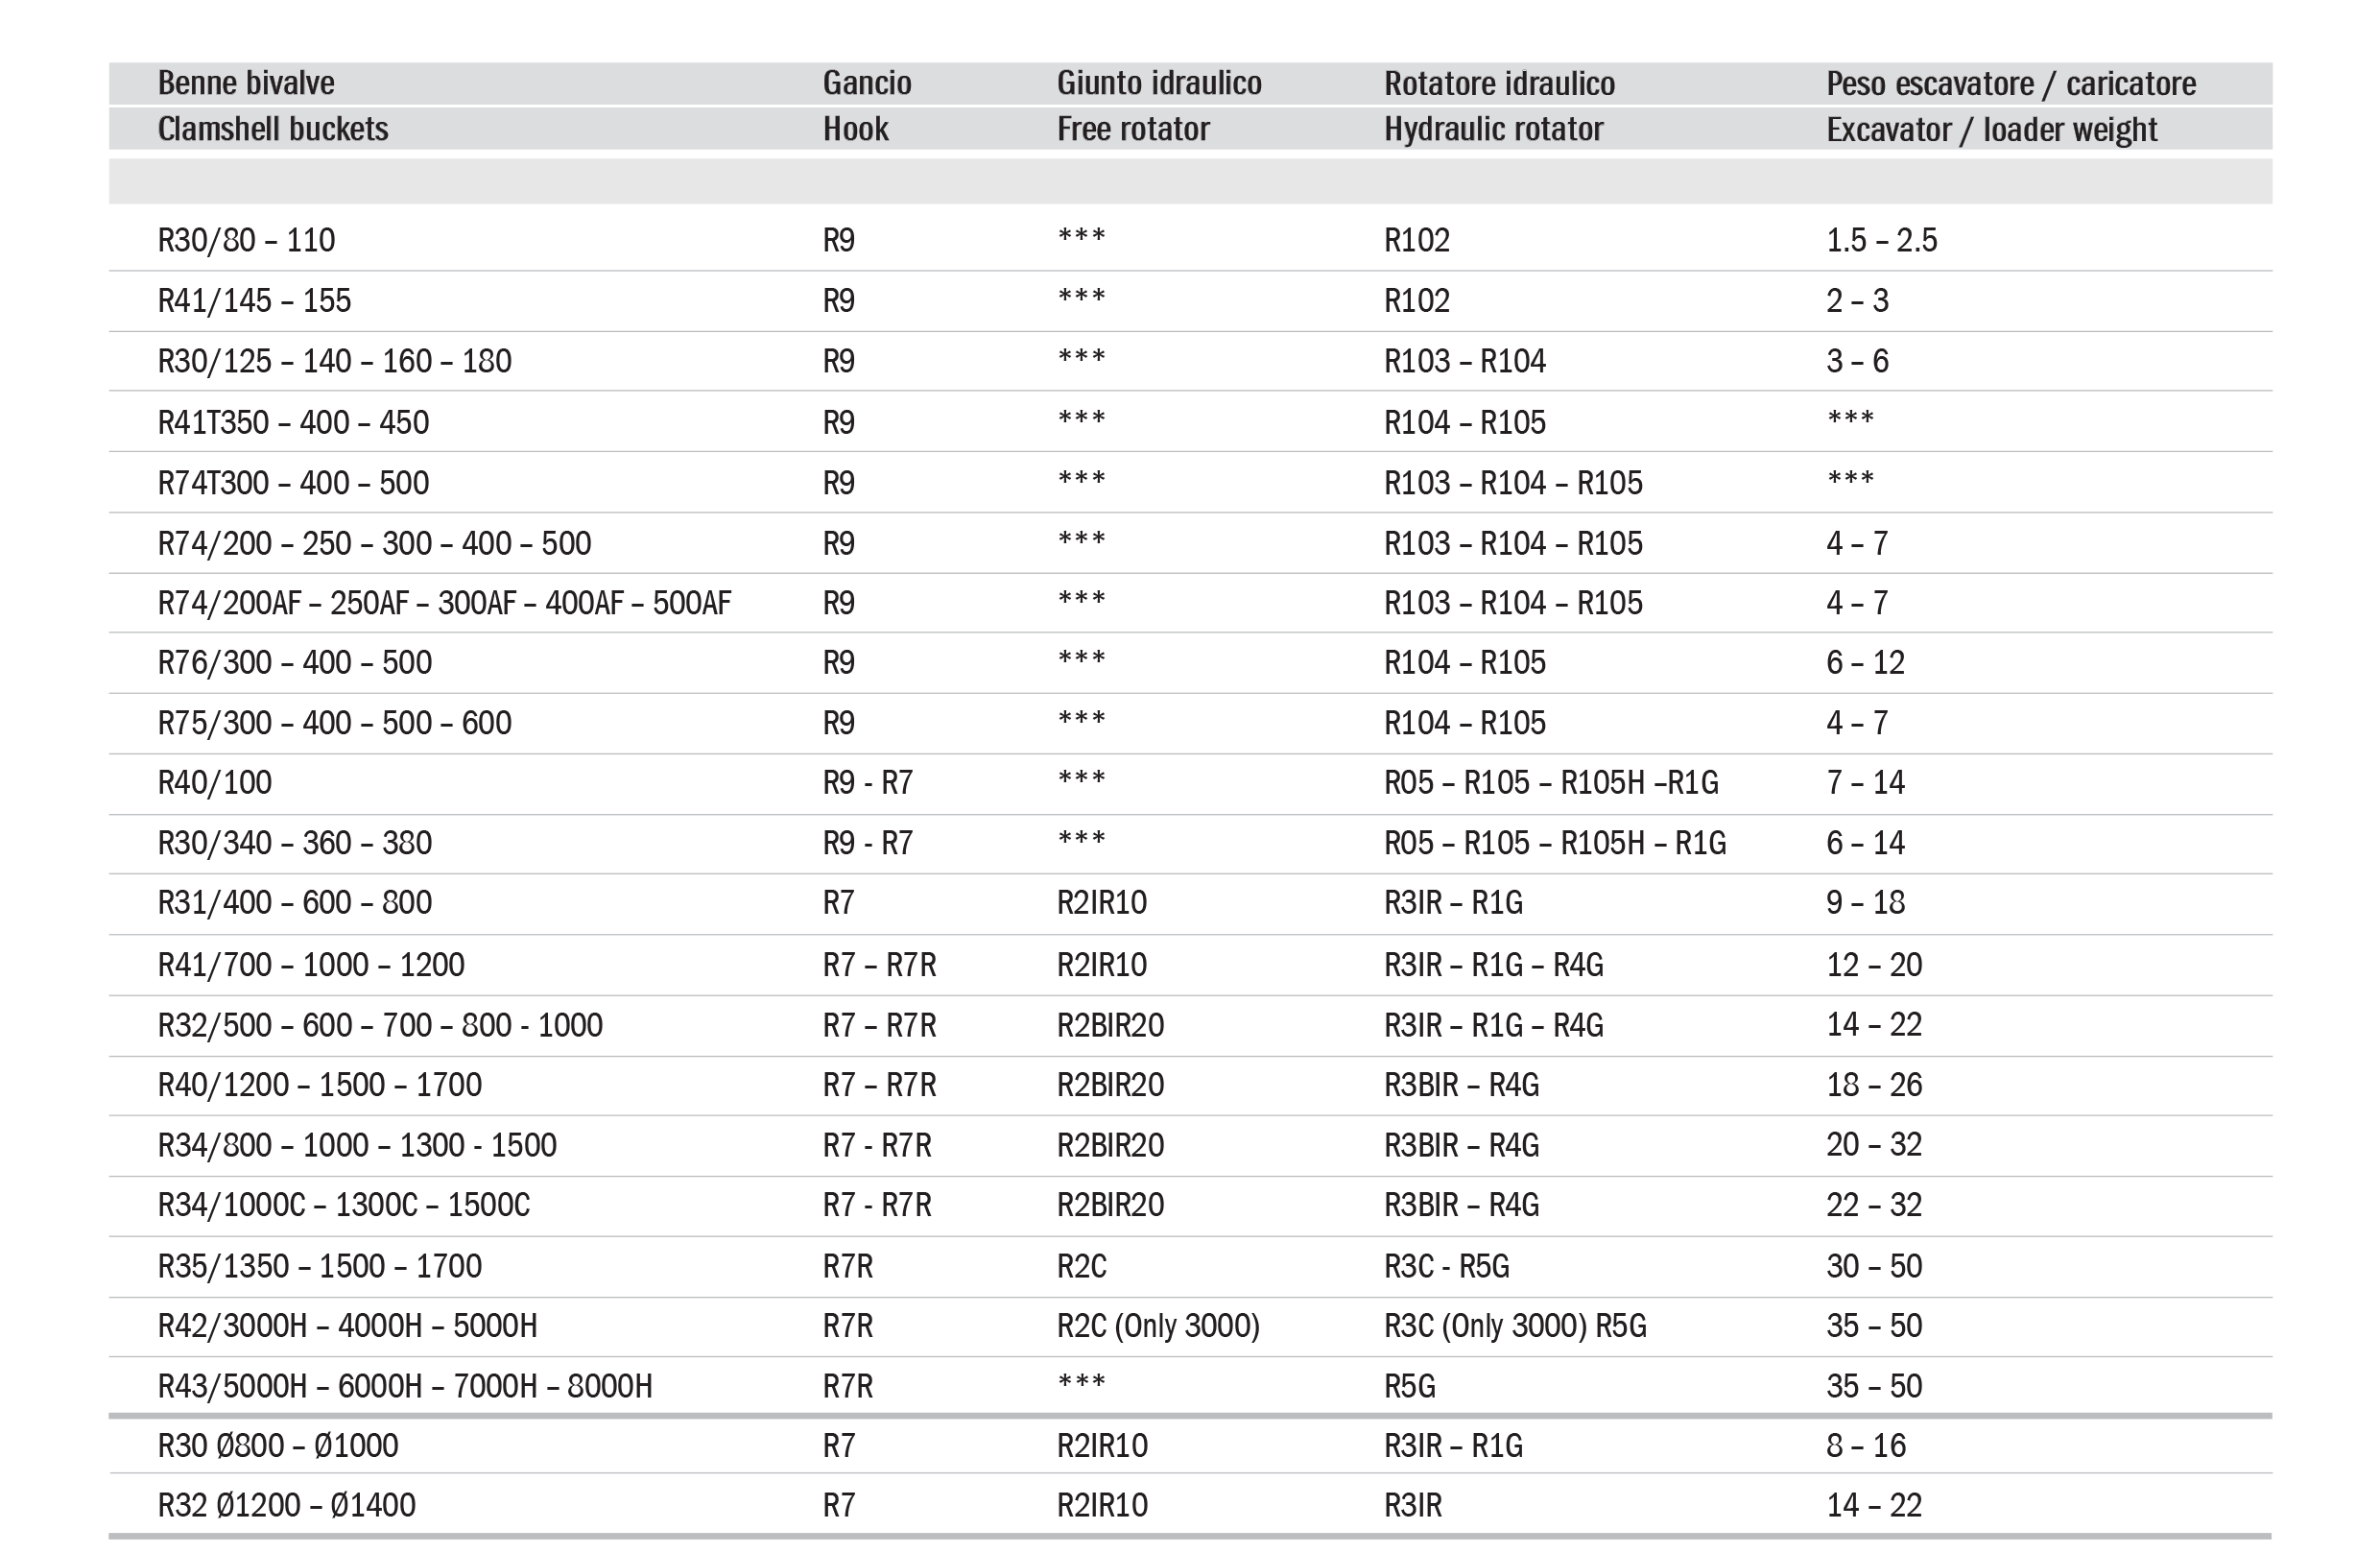Select the R40/100 bucket cell
The height and width of the screenshot is (1553, 2380).
[215, 782]
